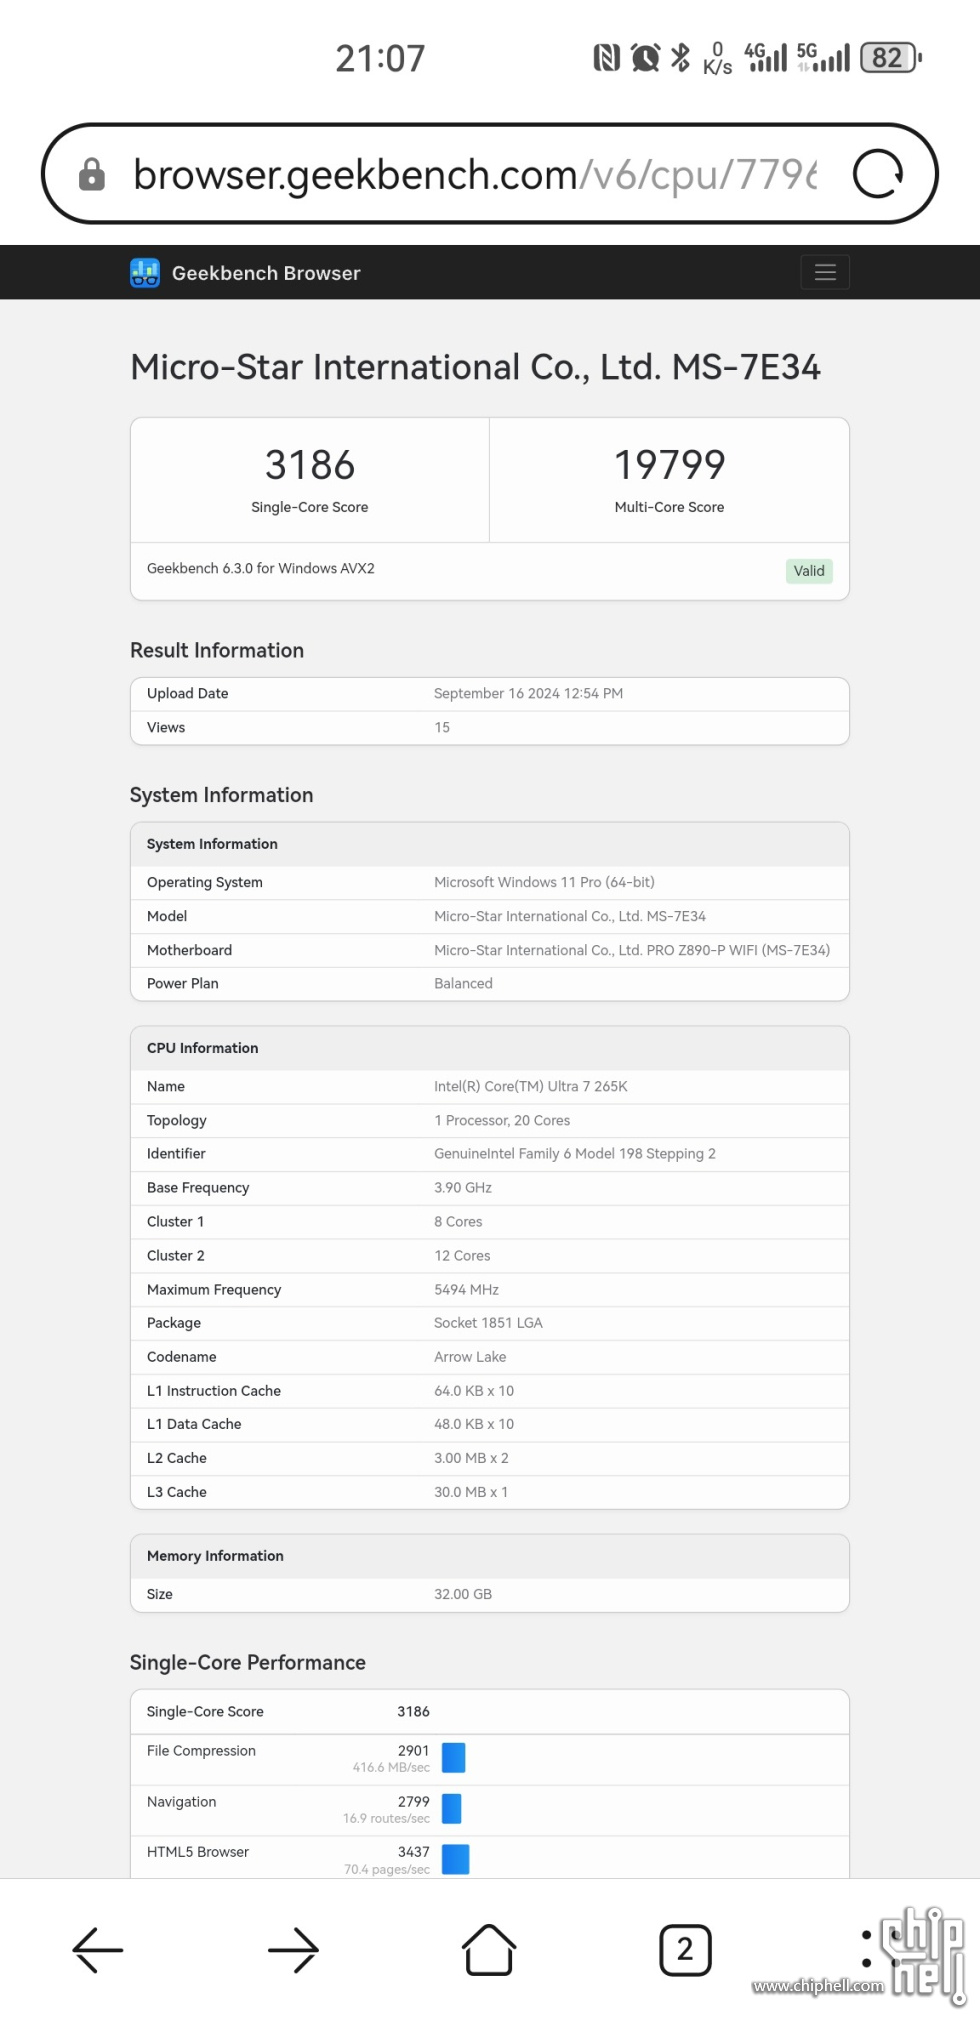Select the 3.90 GHz base frequency value
This screenshot has width=980, height=2021.
[x=463, y=1188]
